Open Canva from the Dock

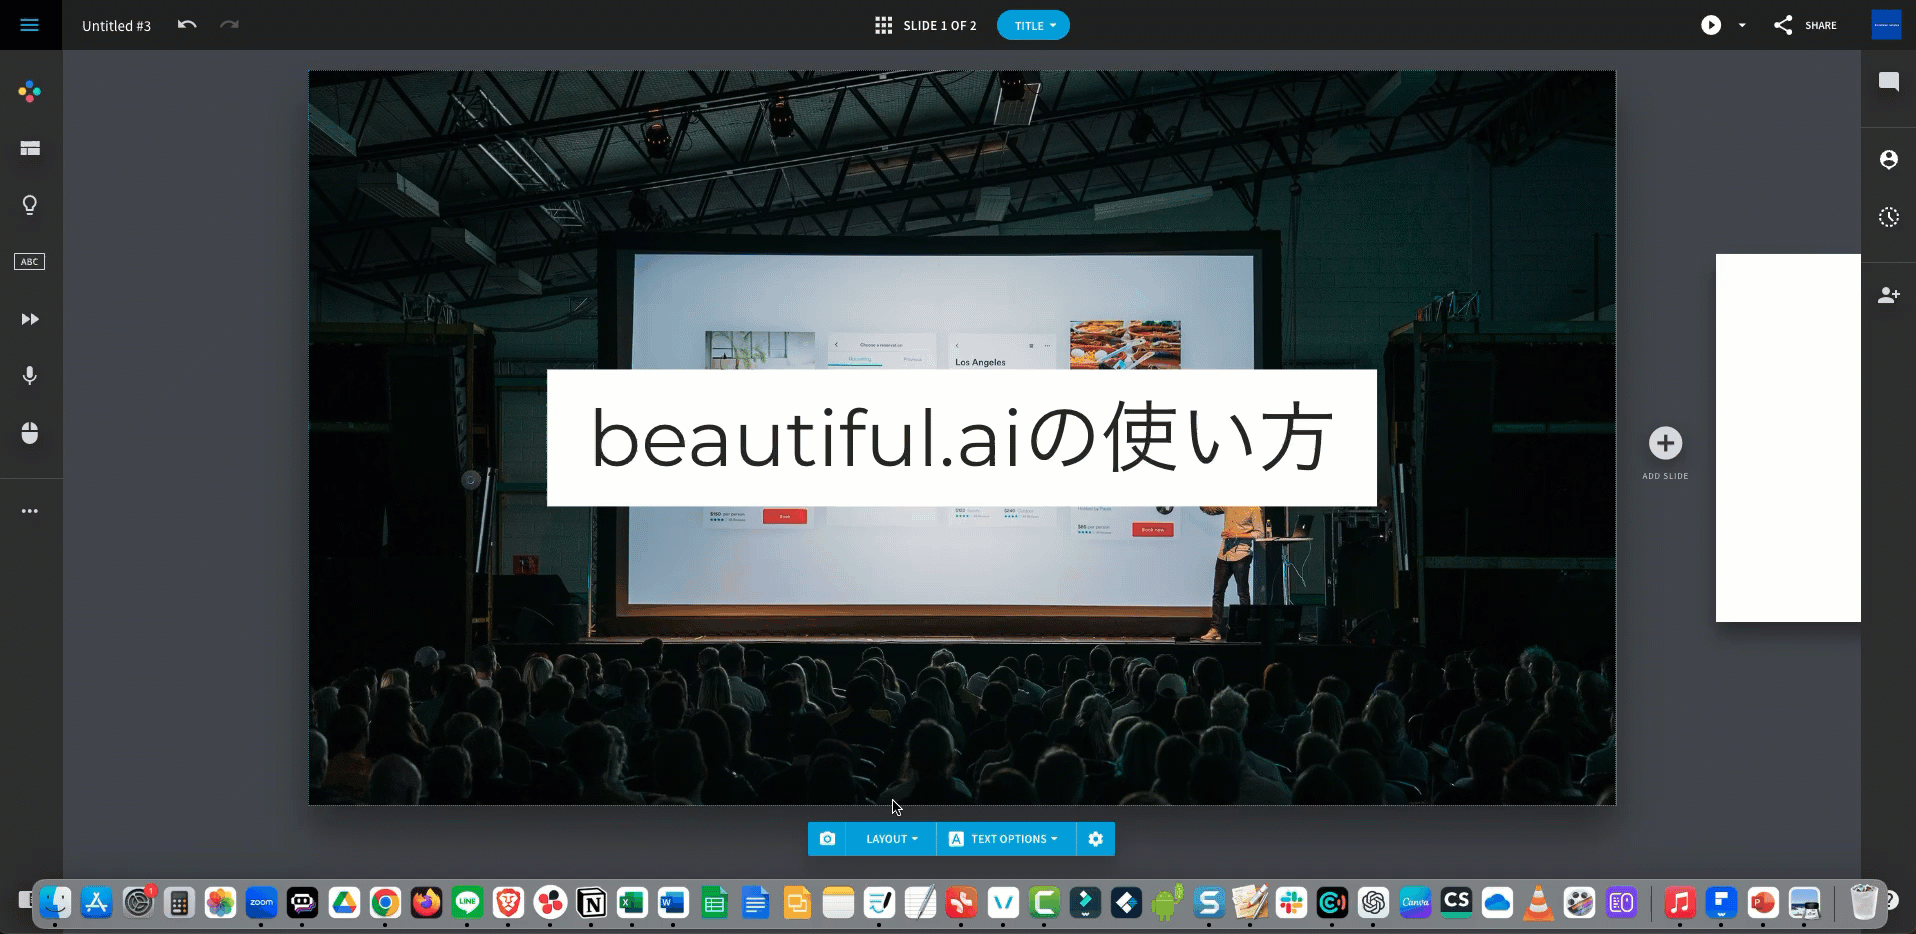point(1415,903)
